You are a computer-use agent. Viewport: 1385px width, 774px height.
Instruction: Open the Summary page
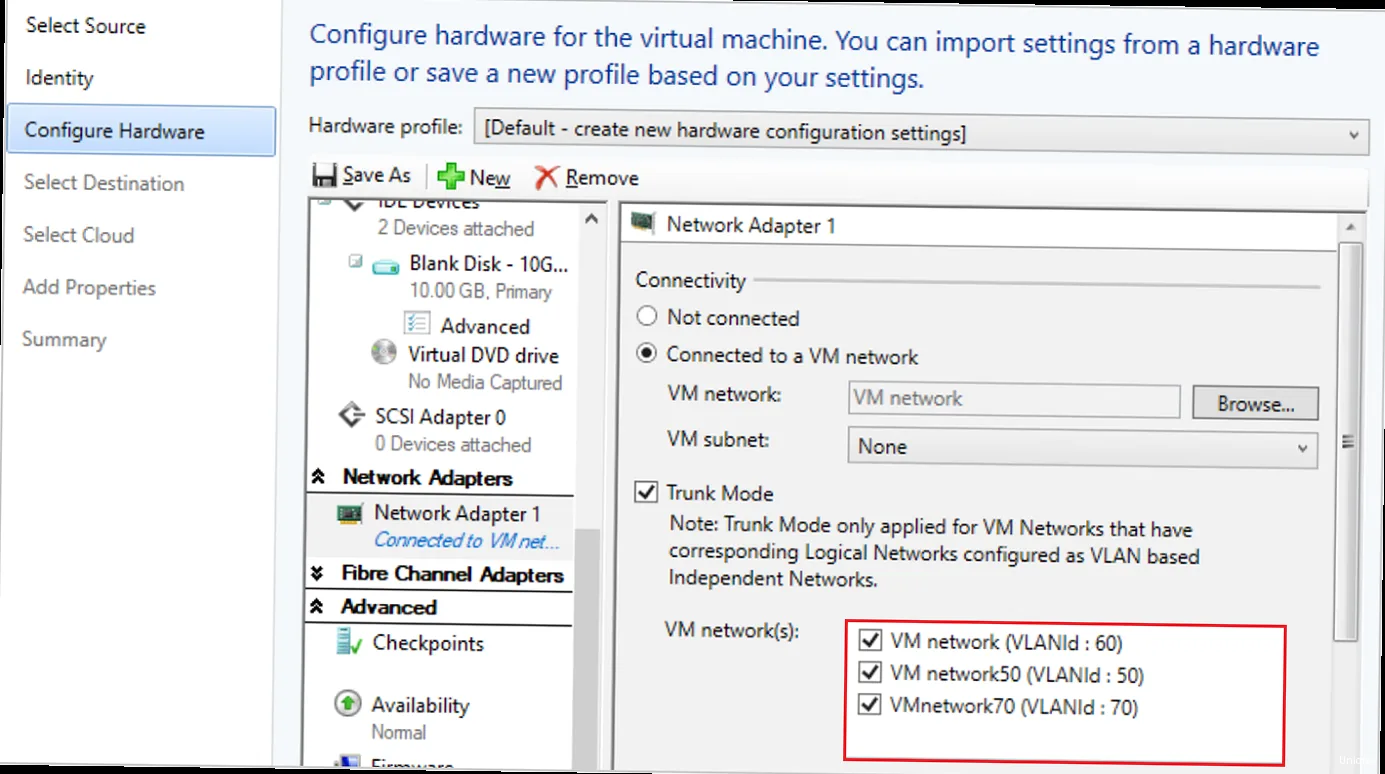pyautogui.click(x=63, y=339)
